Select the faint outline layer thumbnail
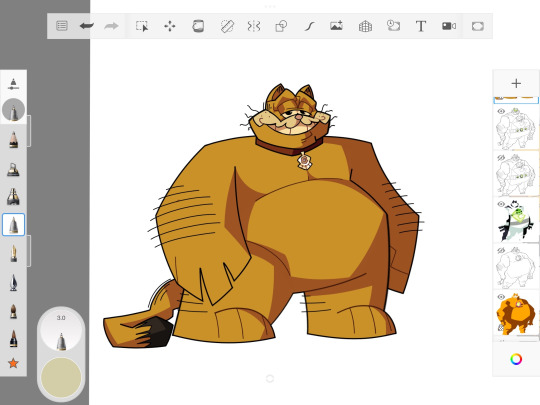Viewport: 540px width, 405px height. (x=516, y=266)
